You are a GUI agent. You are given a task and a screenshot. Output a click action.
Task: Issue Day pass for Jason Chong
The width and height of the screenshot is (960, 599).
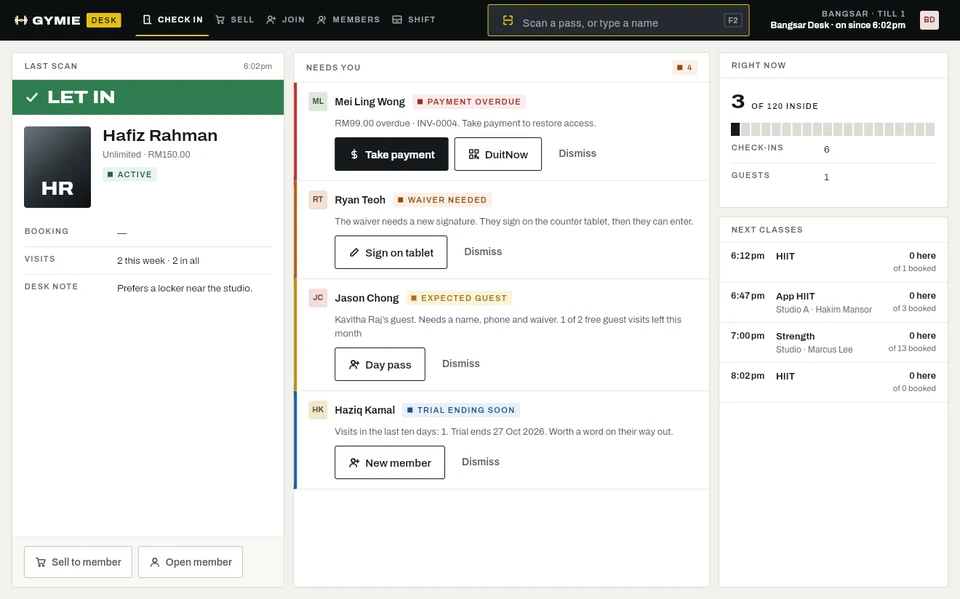pos(380,364)
